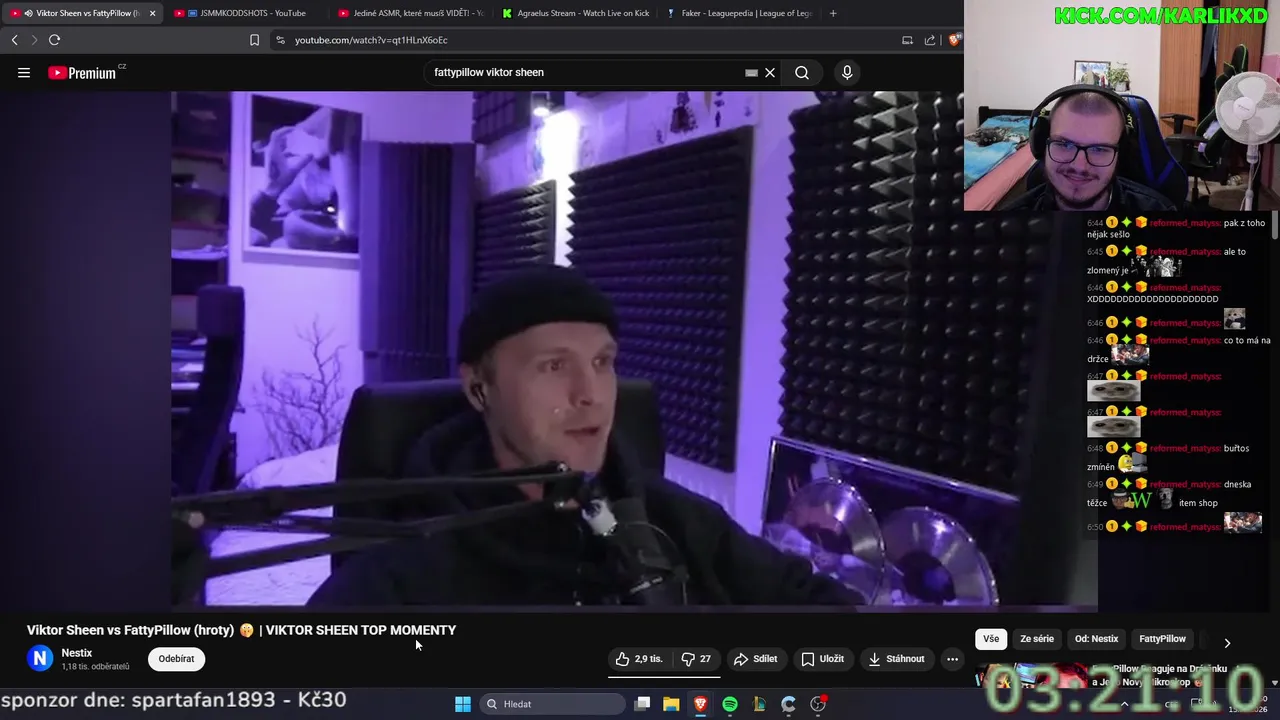Viewport: 1280px width, 720px height.
Task: Open the taskbar search box Hledat
Action: coord(553,704)
